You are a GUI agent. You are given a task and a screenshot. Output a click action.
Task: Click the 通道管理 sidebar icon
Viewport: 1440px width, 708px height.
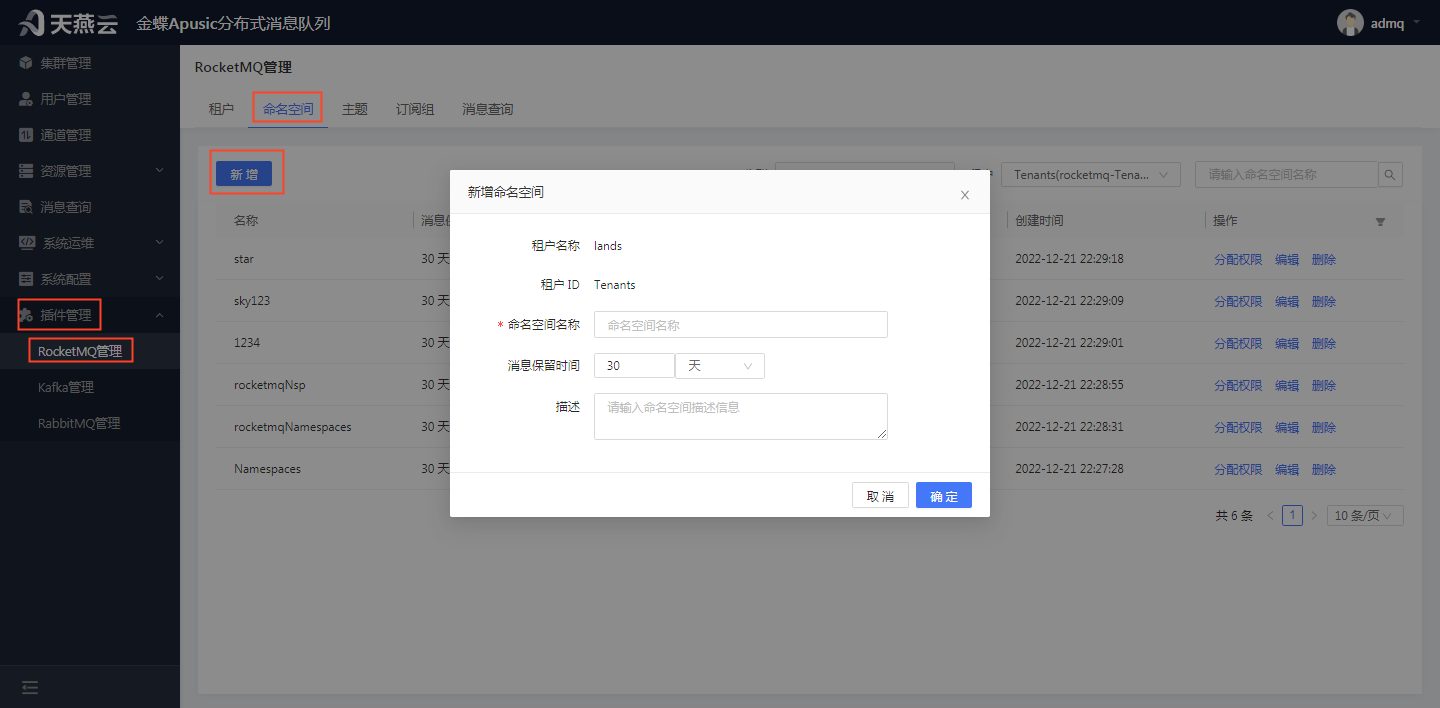(x=26, y=135)
